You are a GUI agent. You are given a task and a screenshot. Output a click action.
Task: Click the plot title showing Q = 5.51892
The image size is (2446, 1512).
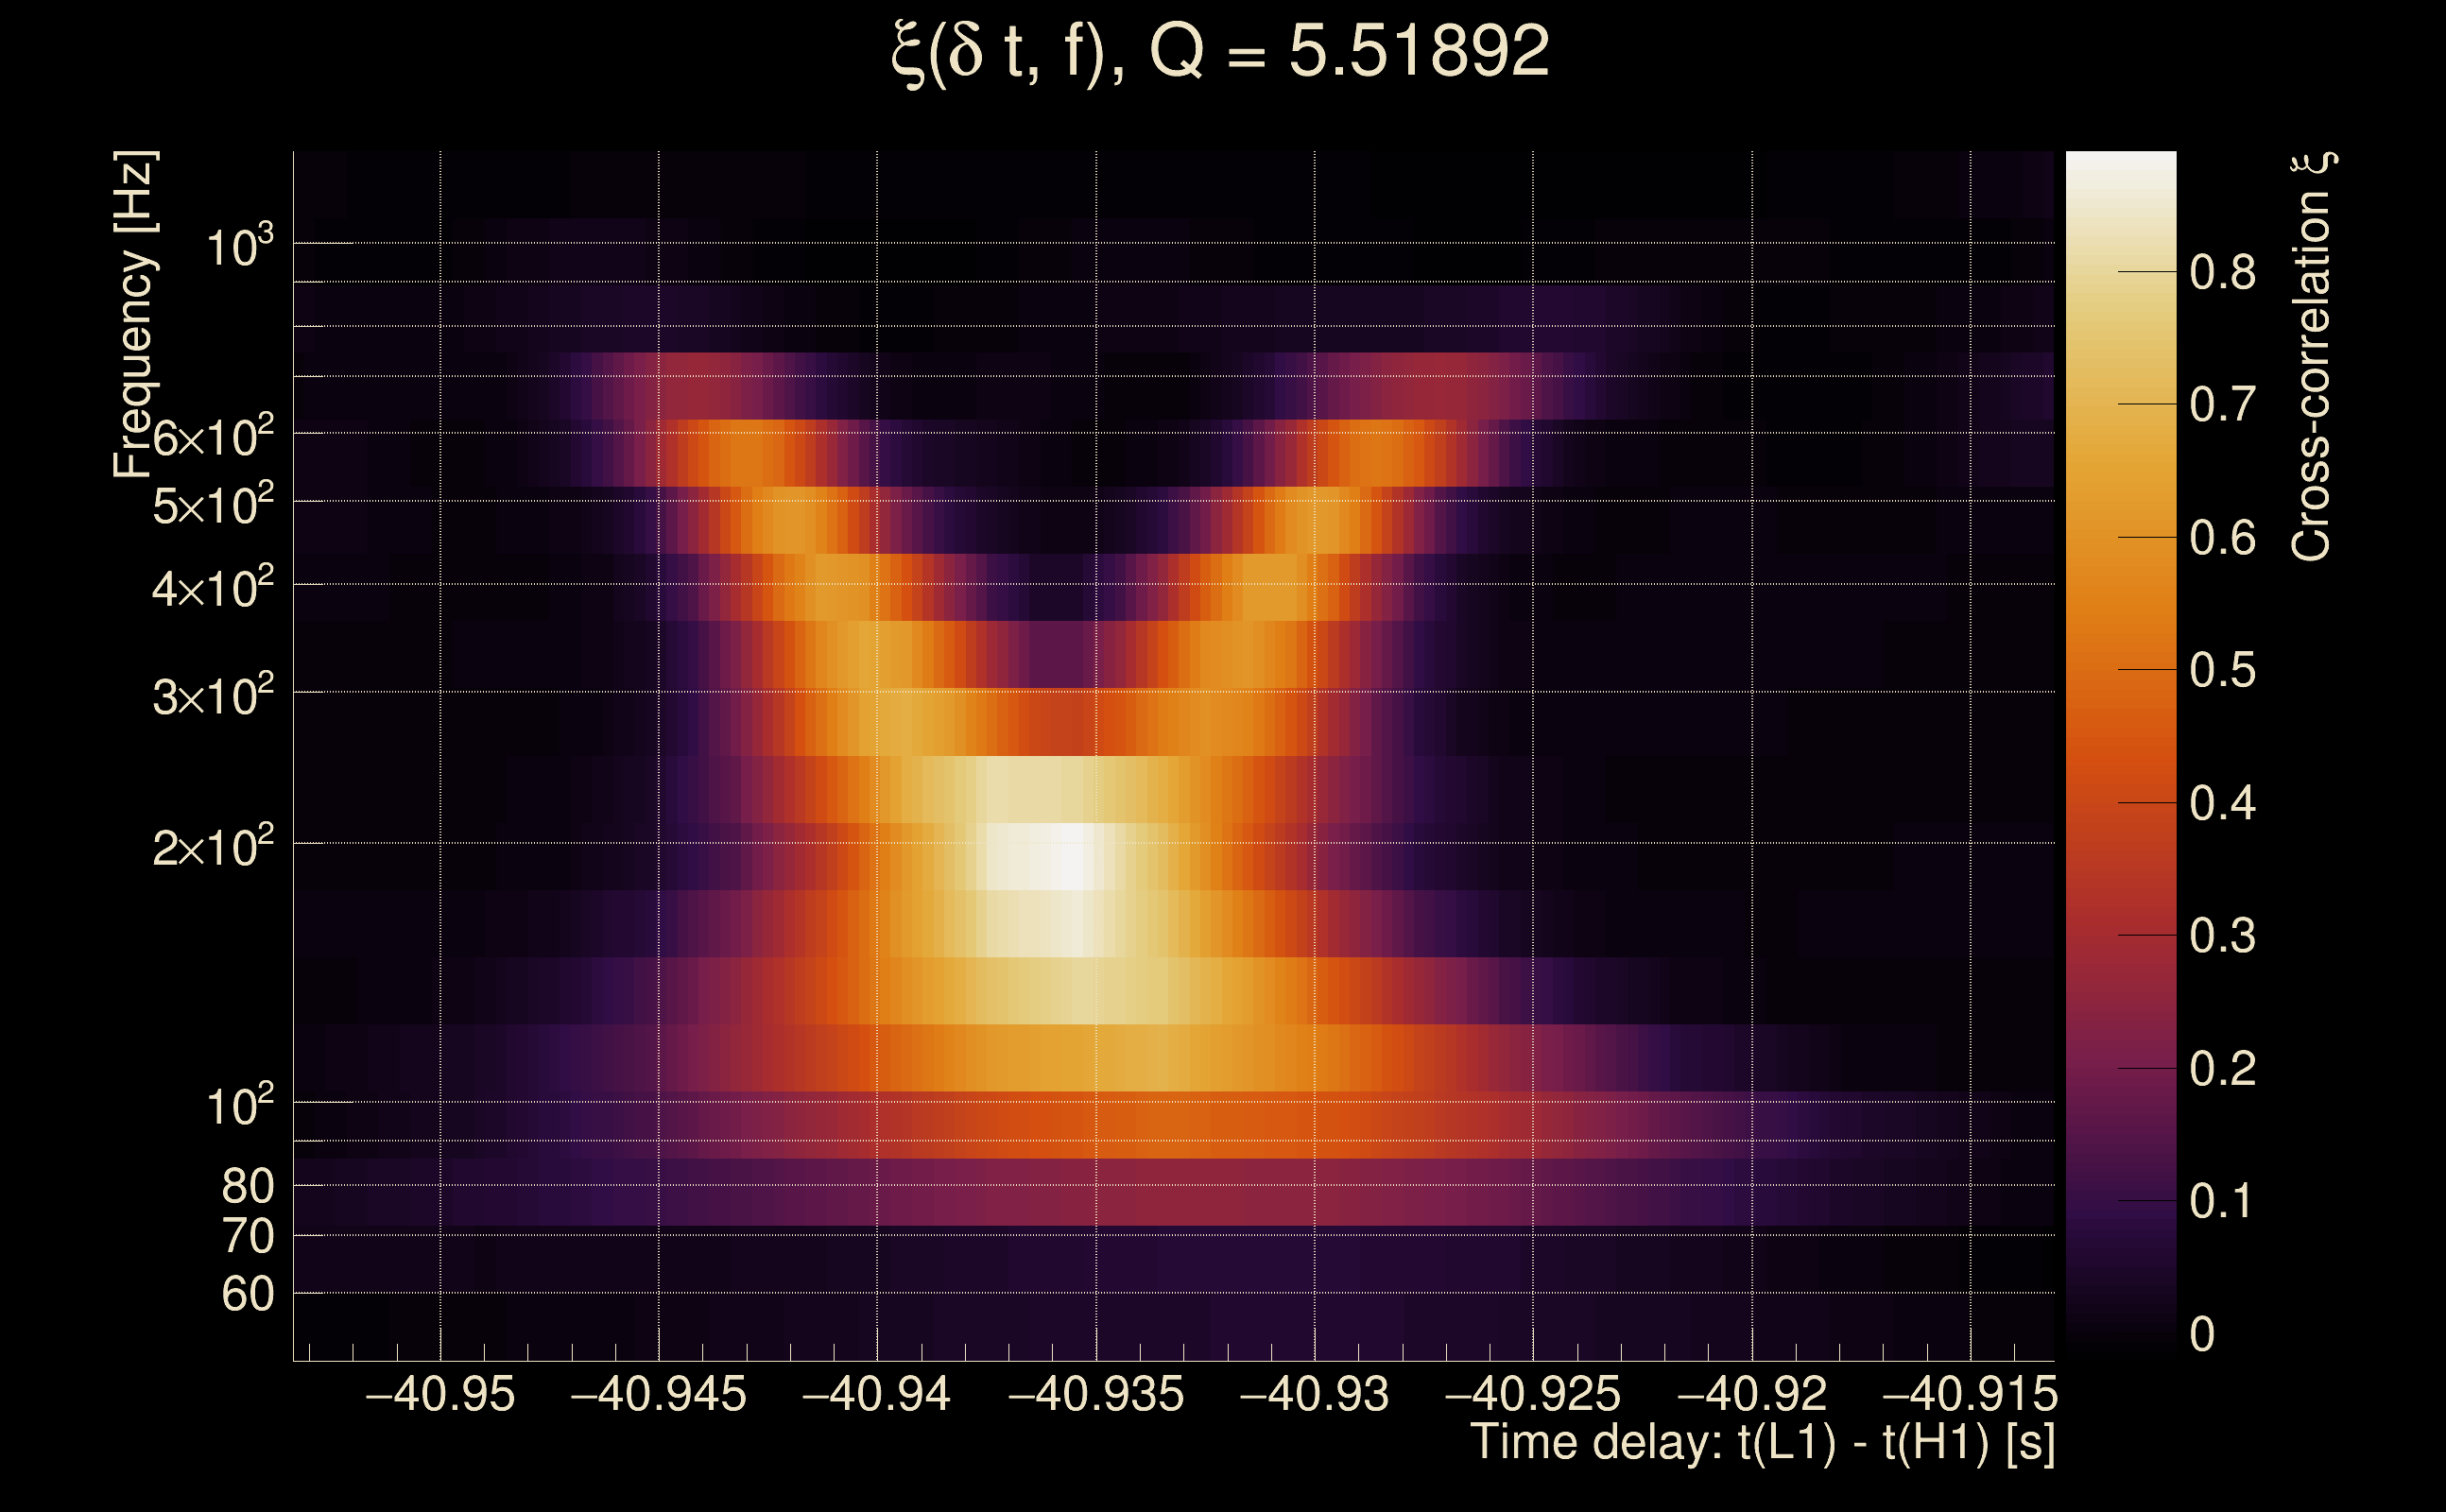(1220, 52)
